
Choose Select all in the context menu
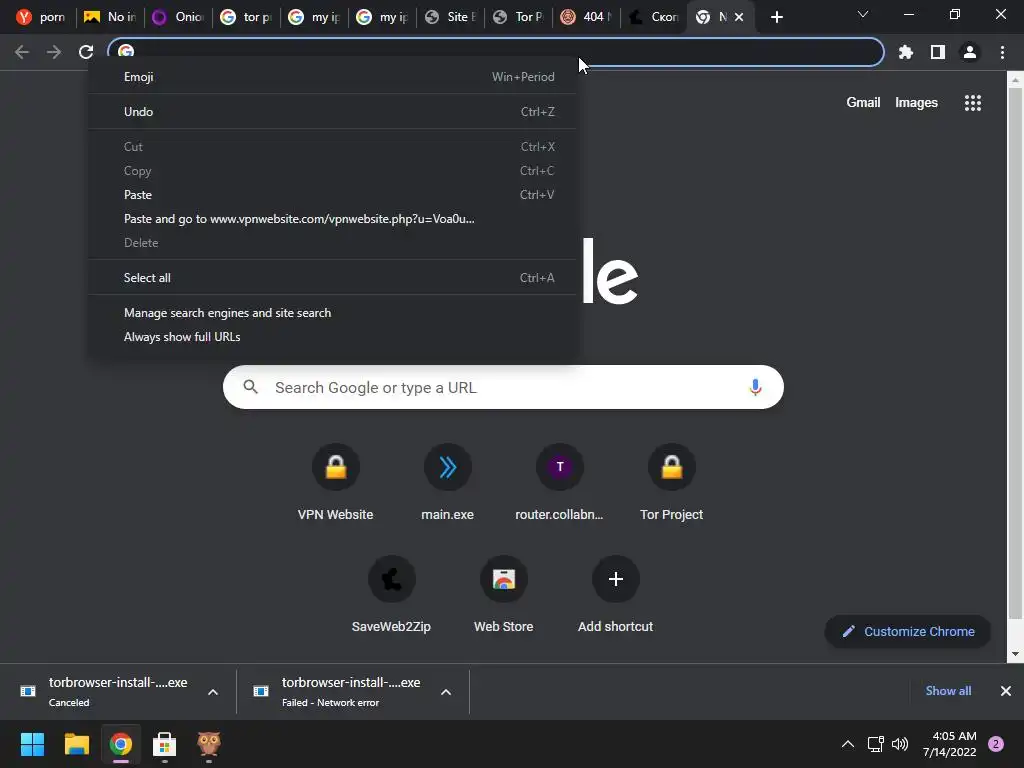click(x=333, y=278)
